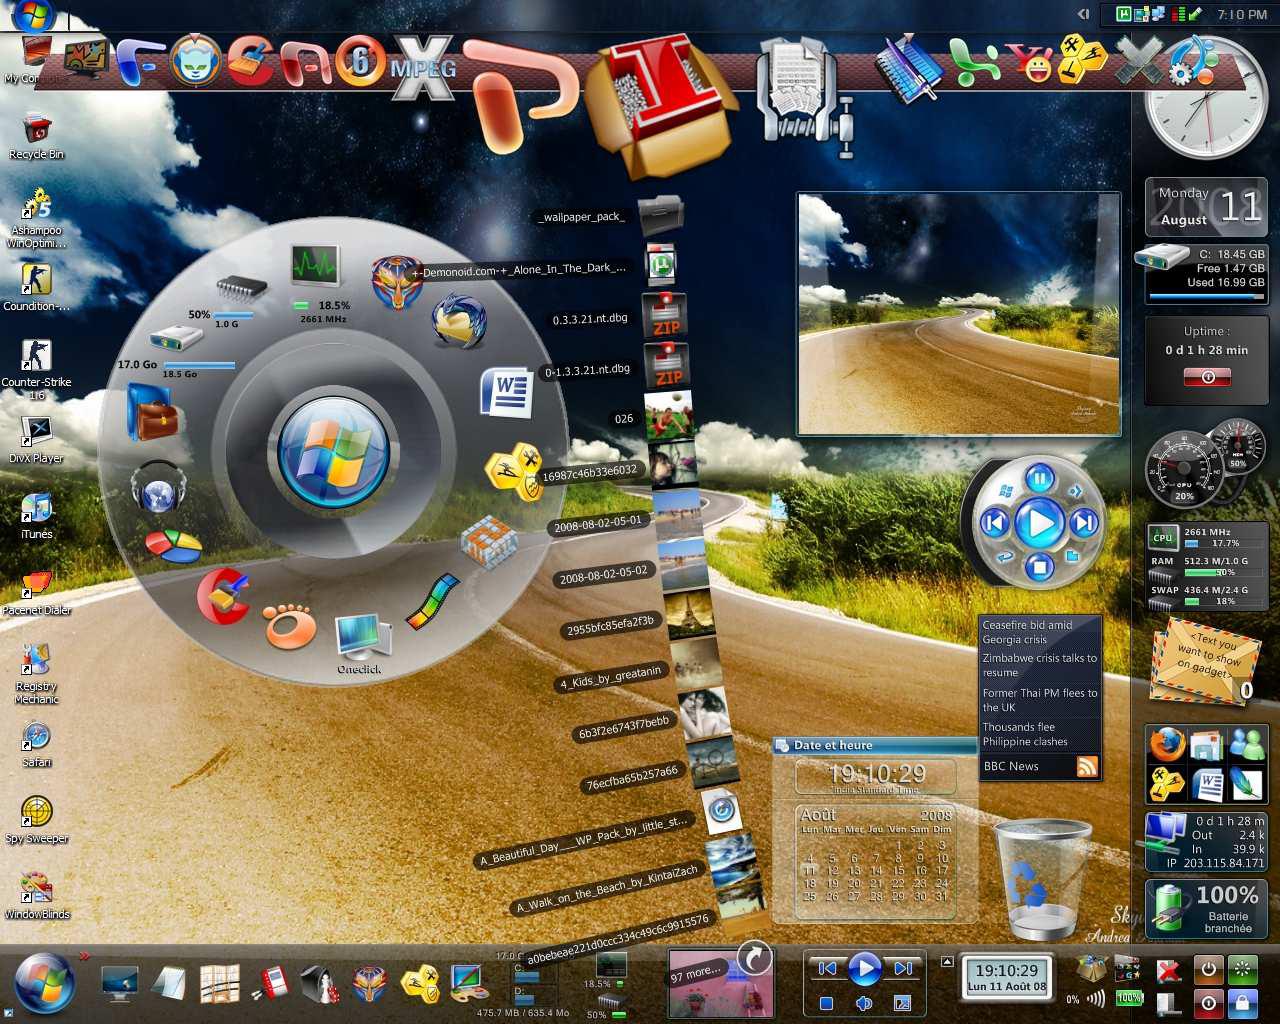Open Firefox in the sidebar launcher
Screen dimensions: 1280x1024
(x=1166, y=745)
